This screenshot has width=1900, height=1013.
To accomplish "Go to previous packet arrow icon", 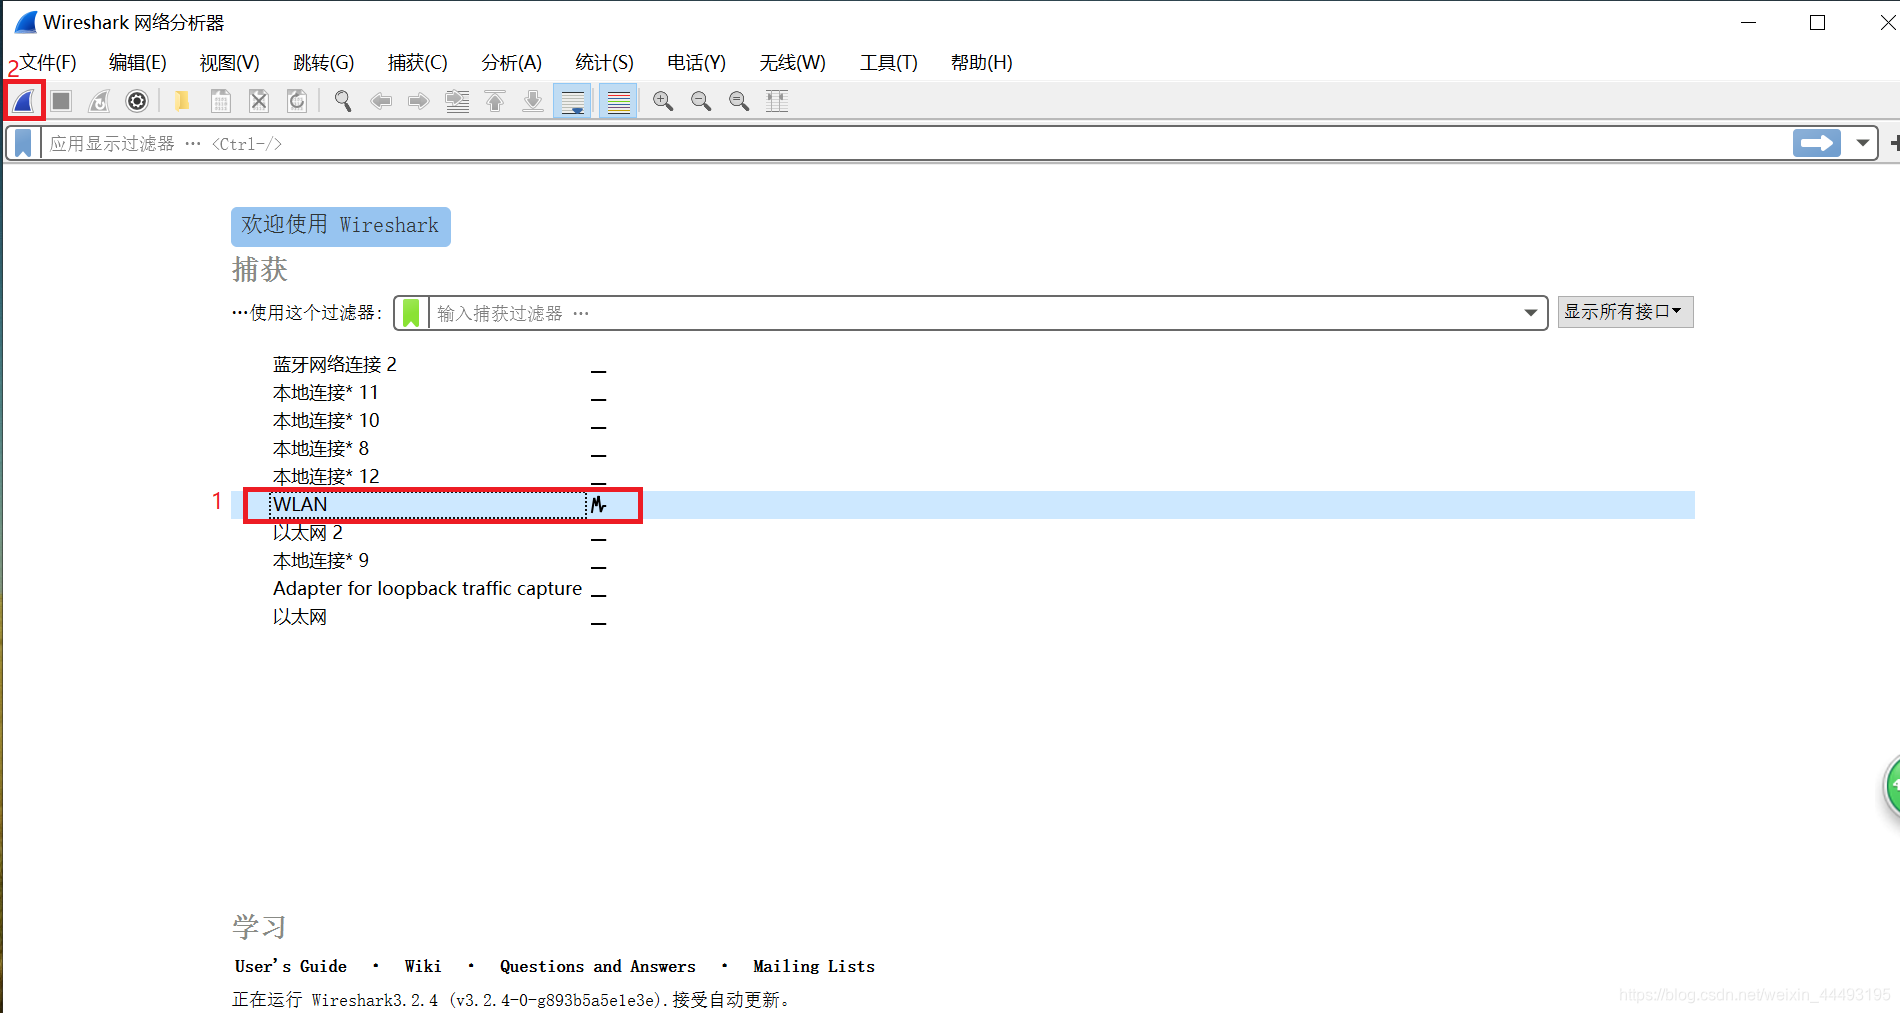I will click(381, 101).
